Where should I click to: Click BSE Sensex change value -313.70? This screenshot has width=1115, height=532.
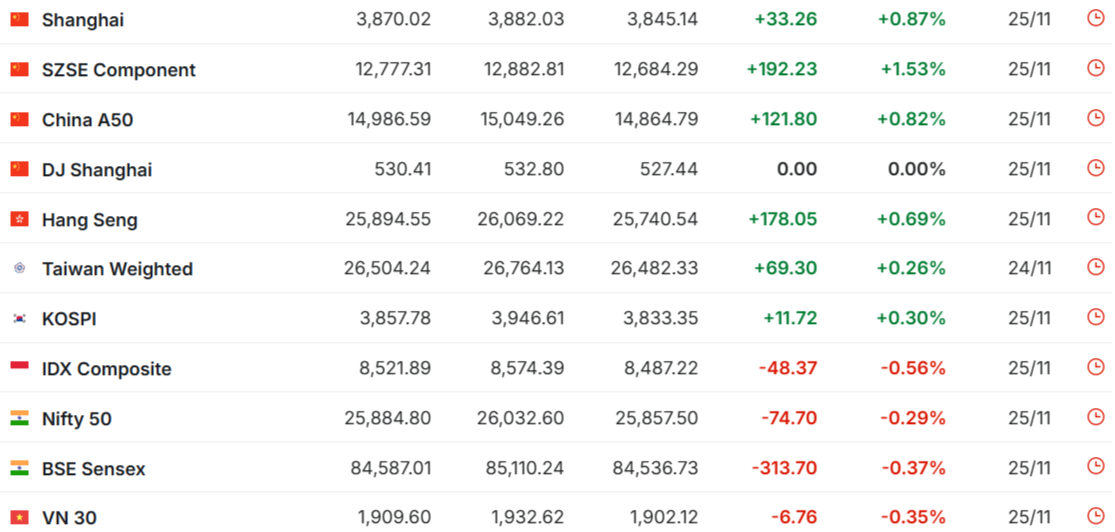pos(787,468)
